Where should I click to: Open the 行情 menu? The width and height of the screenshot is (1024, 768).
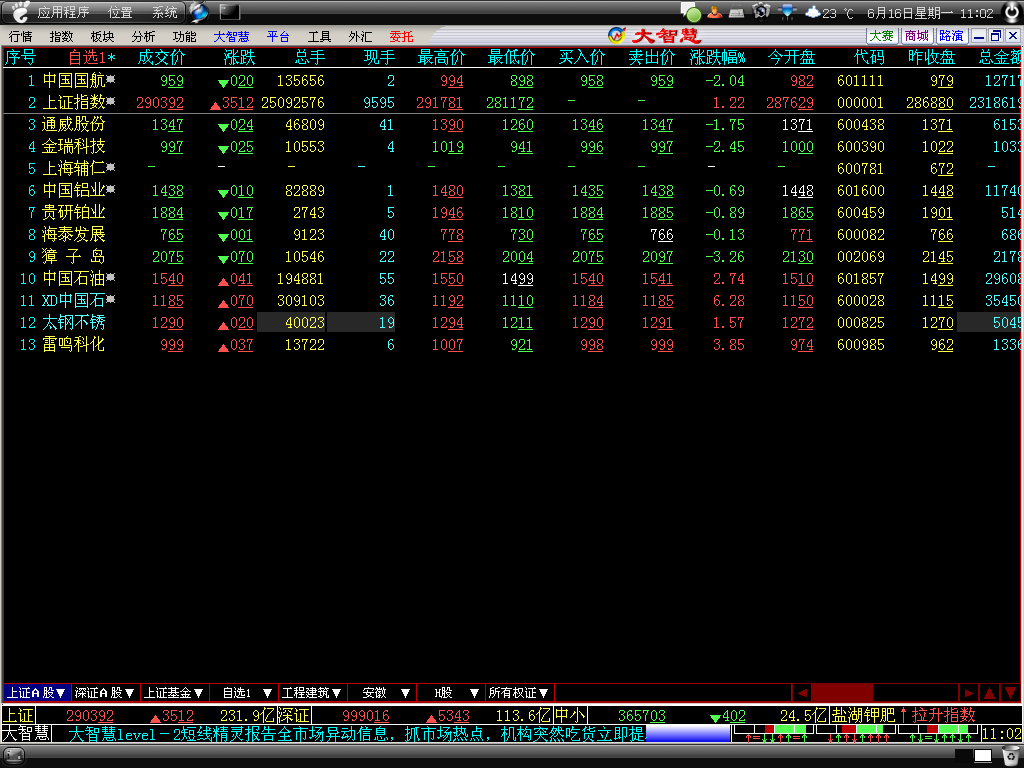[20, 37]
